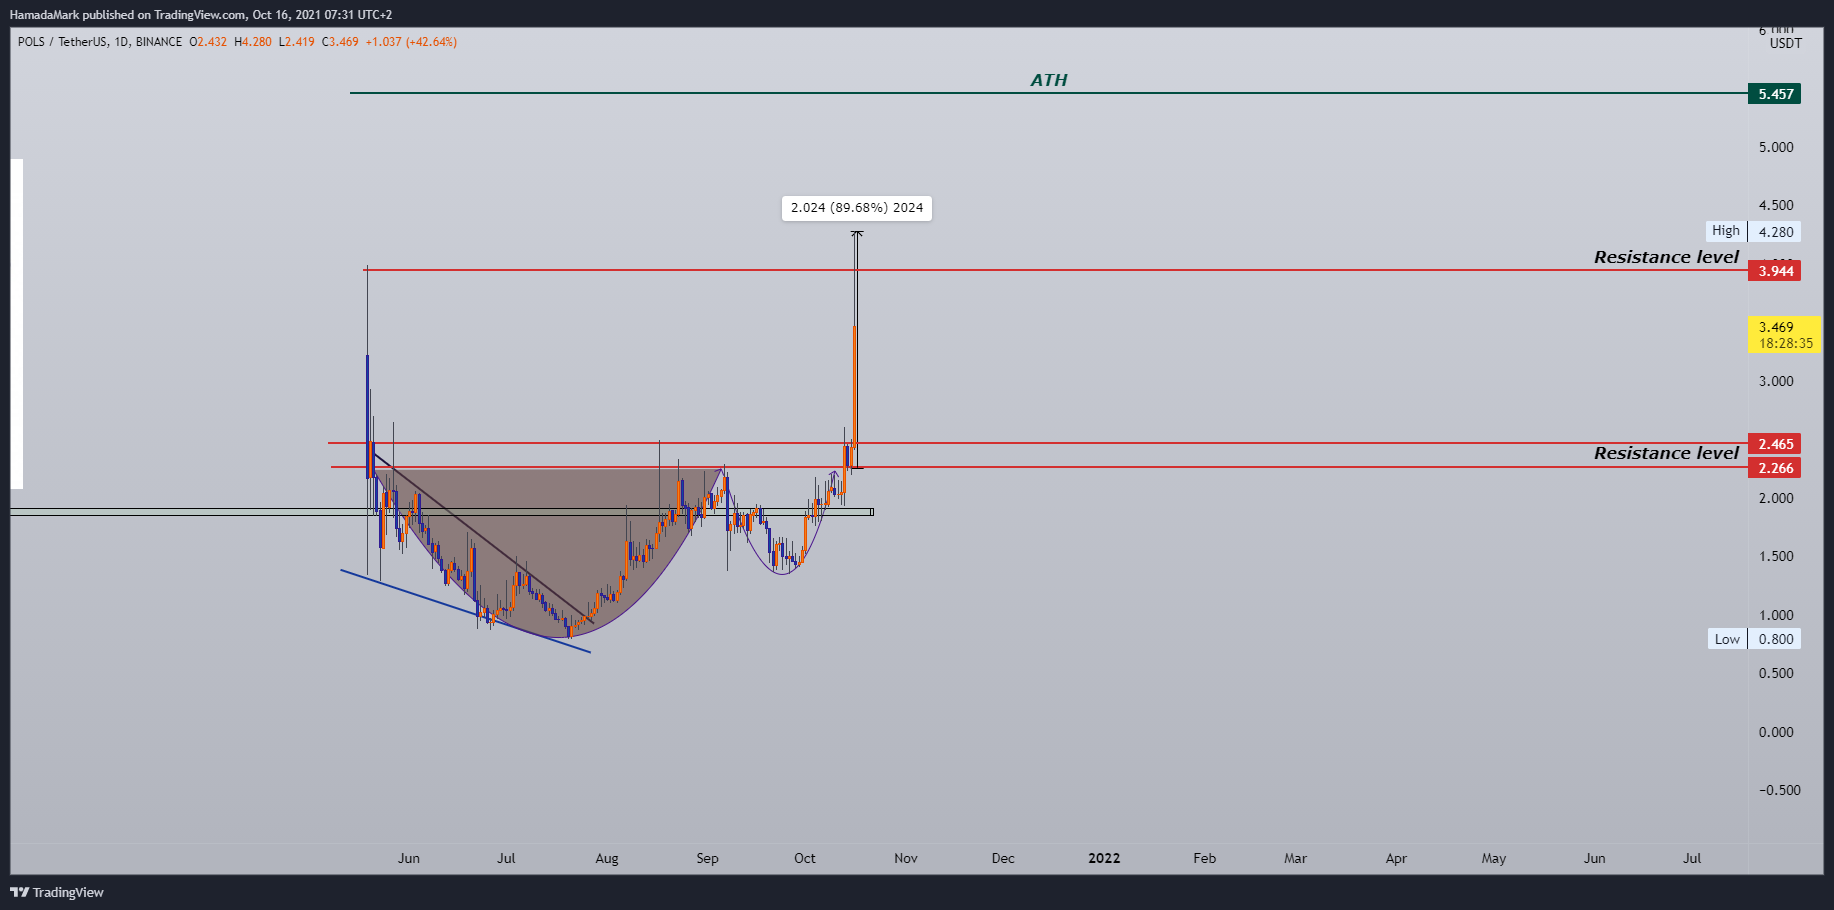Click the Mar label on time axis
Image resolution: width=1834 pixels, height=910 pixels.
1295,858
